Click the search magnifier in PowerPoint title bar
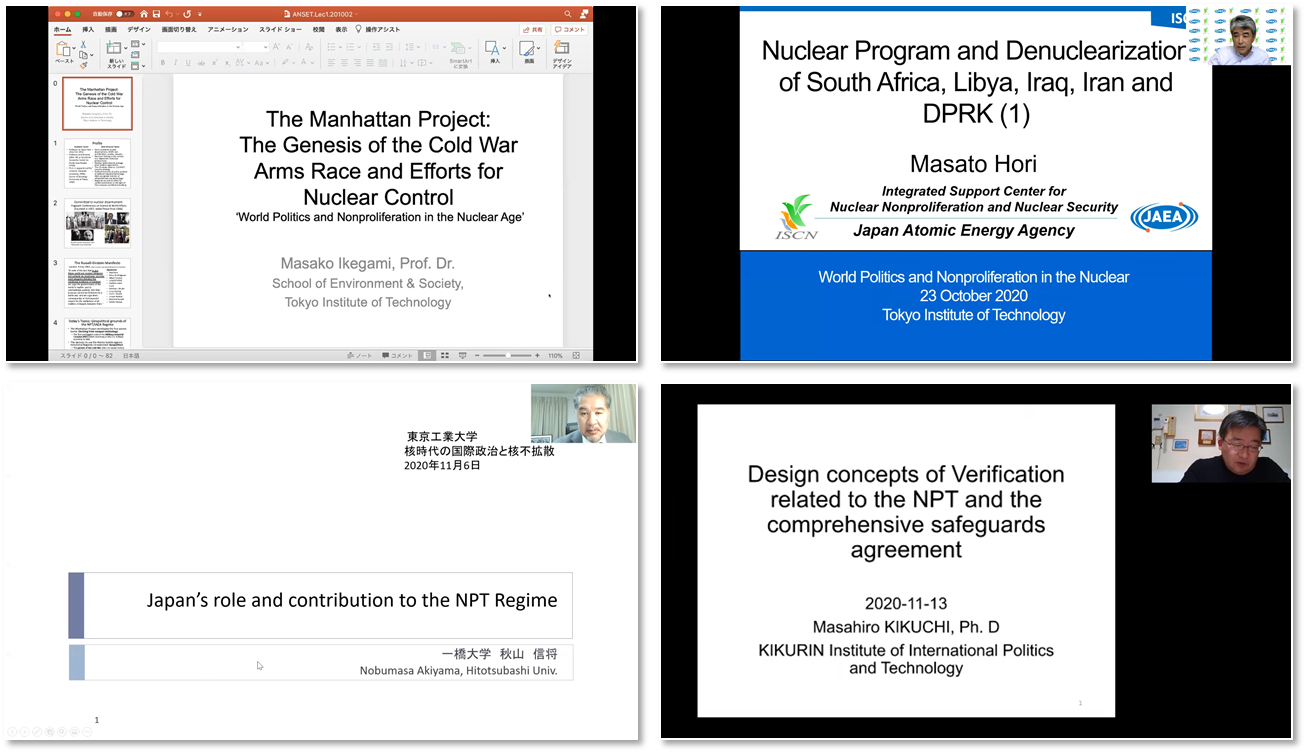 (567, 14)
